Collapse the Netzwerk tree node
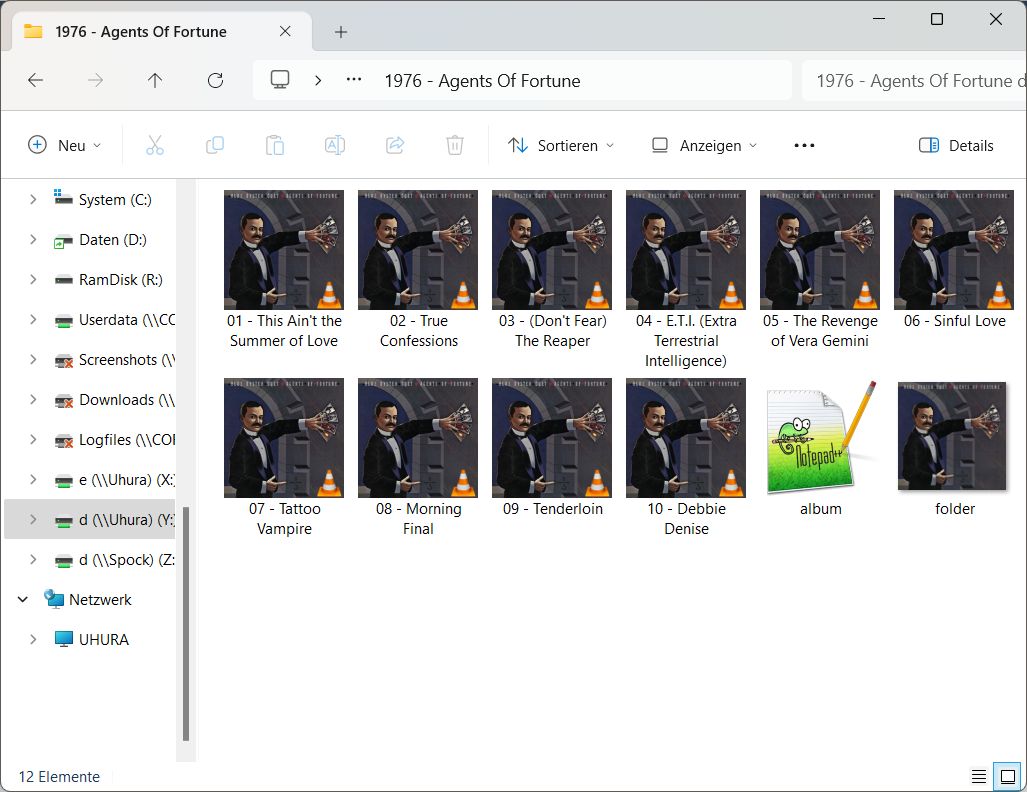Viewport: 1027px width, 792px height. coord(23,599)
